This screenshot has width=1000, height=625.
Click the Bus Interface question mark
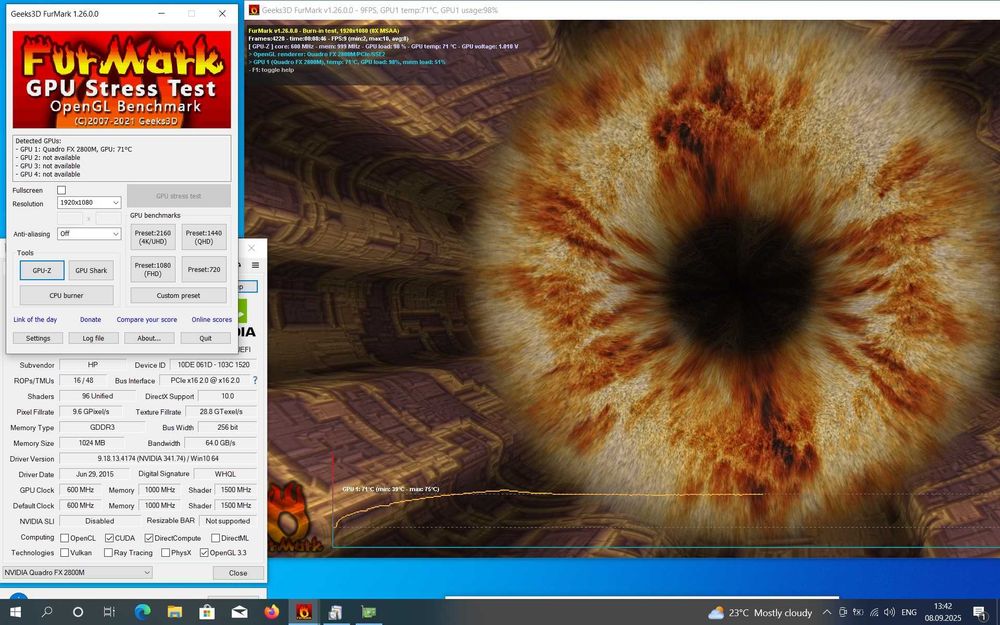255,380
